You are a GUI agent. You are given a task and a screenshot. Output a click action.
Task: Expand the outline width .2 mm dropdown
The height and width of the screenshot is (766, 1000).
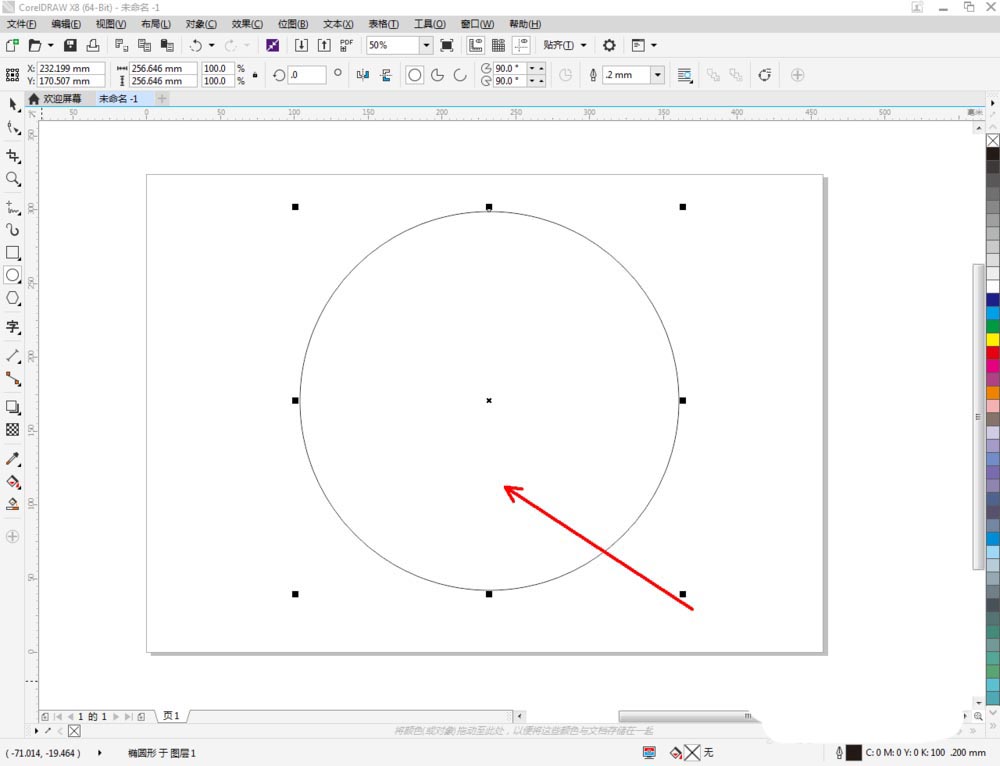657,75
